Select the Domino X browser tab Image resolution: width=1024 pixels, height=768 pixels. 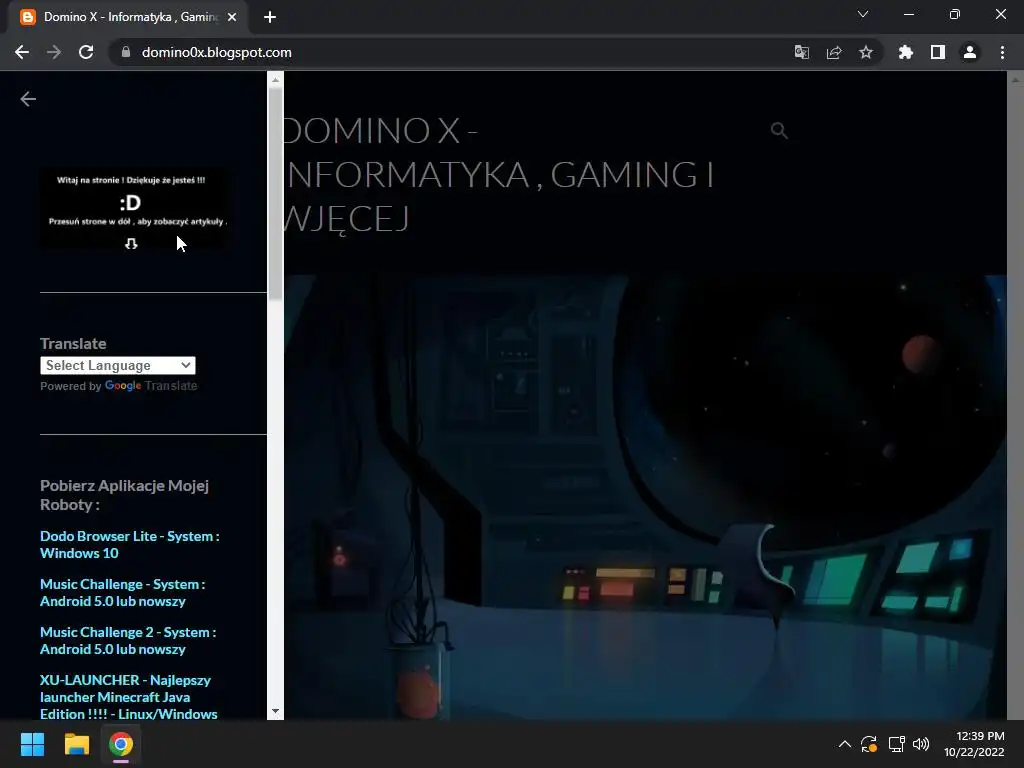127,17
